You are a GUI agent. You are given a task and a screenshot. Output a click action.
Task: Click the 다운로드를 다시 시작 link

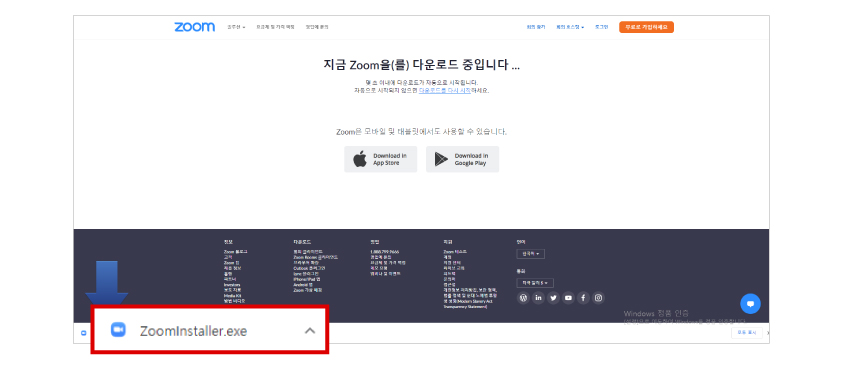445,91
